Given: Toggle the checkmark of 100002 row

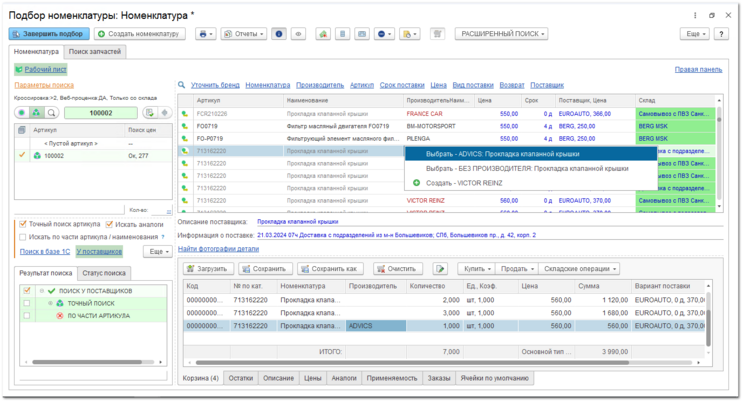Looking at the screenshot, I should pos(22,155).
